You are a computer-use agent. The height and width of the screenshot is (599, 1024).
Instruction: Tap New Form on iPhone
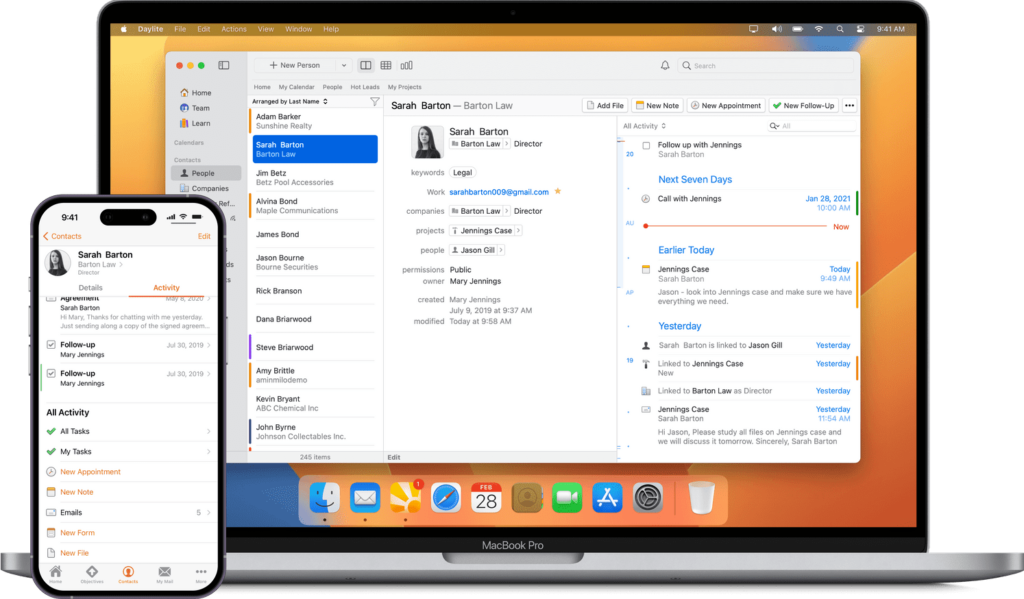click(77, 532)
